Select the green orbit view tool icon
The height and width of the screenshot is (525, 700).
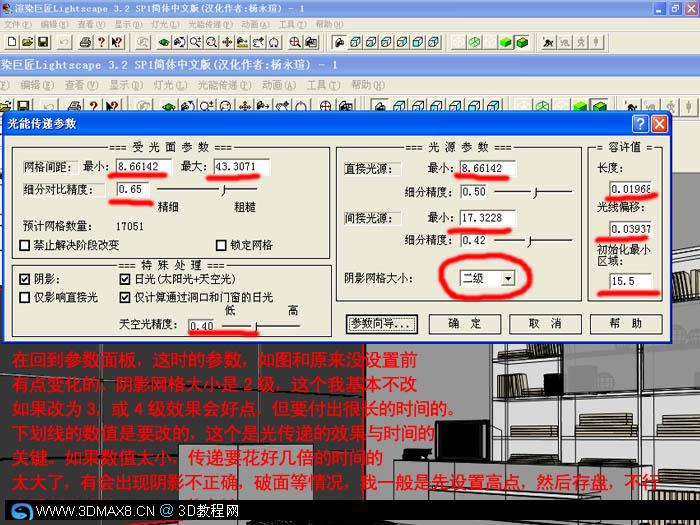164,42
